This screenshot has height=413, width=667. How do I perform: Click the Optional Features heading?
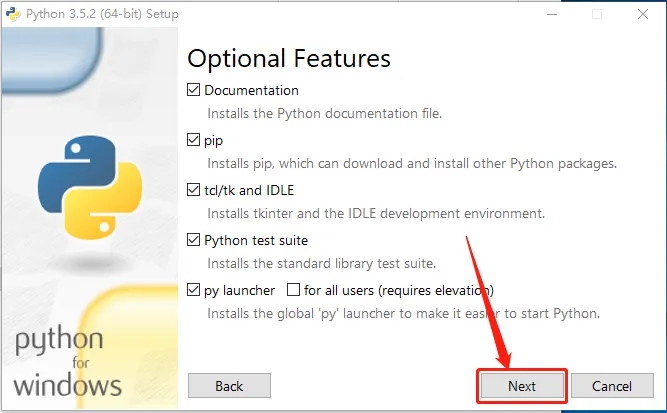pyautogui.click(x=289, y=59)
